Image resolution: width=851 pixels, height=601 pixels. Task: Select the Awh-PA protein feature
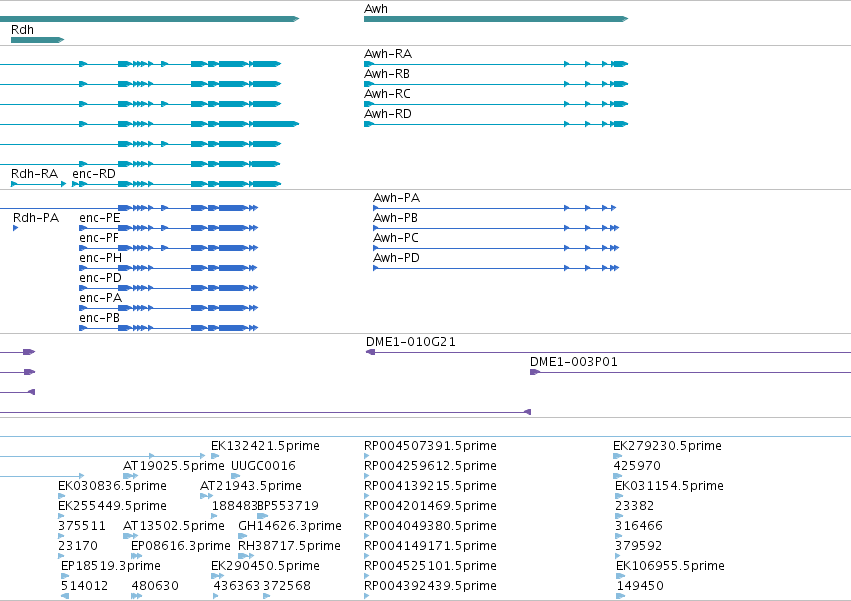494,208
